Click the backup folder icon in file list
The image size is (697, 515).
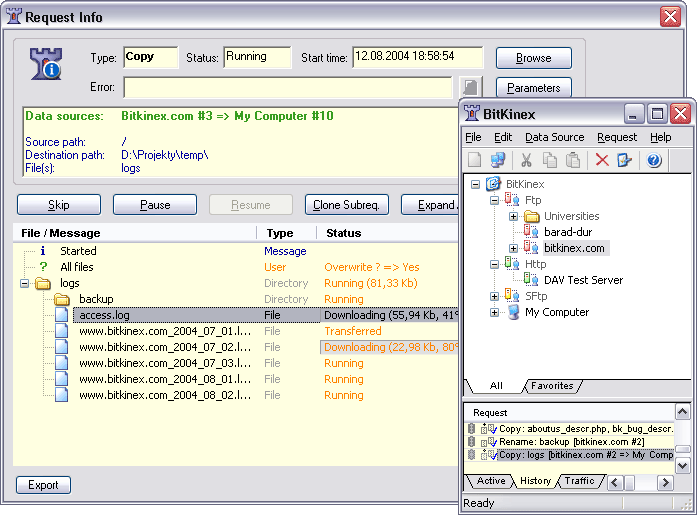[62, 299]
